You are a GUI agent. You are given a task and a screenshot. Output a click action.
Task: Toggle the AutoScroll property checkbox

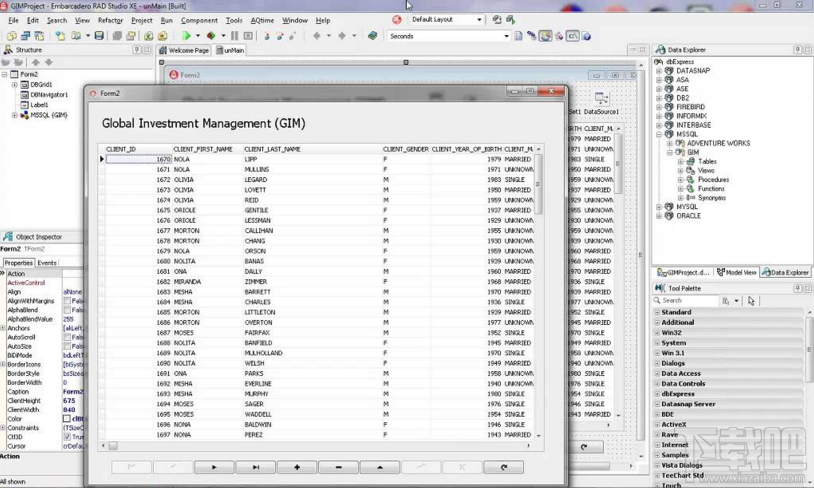tap(67, 337)
